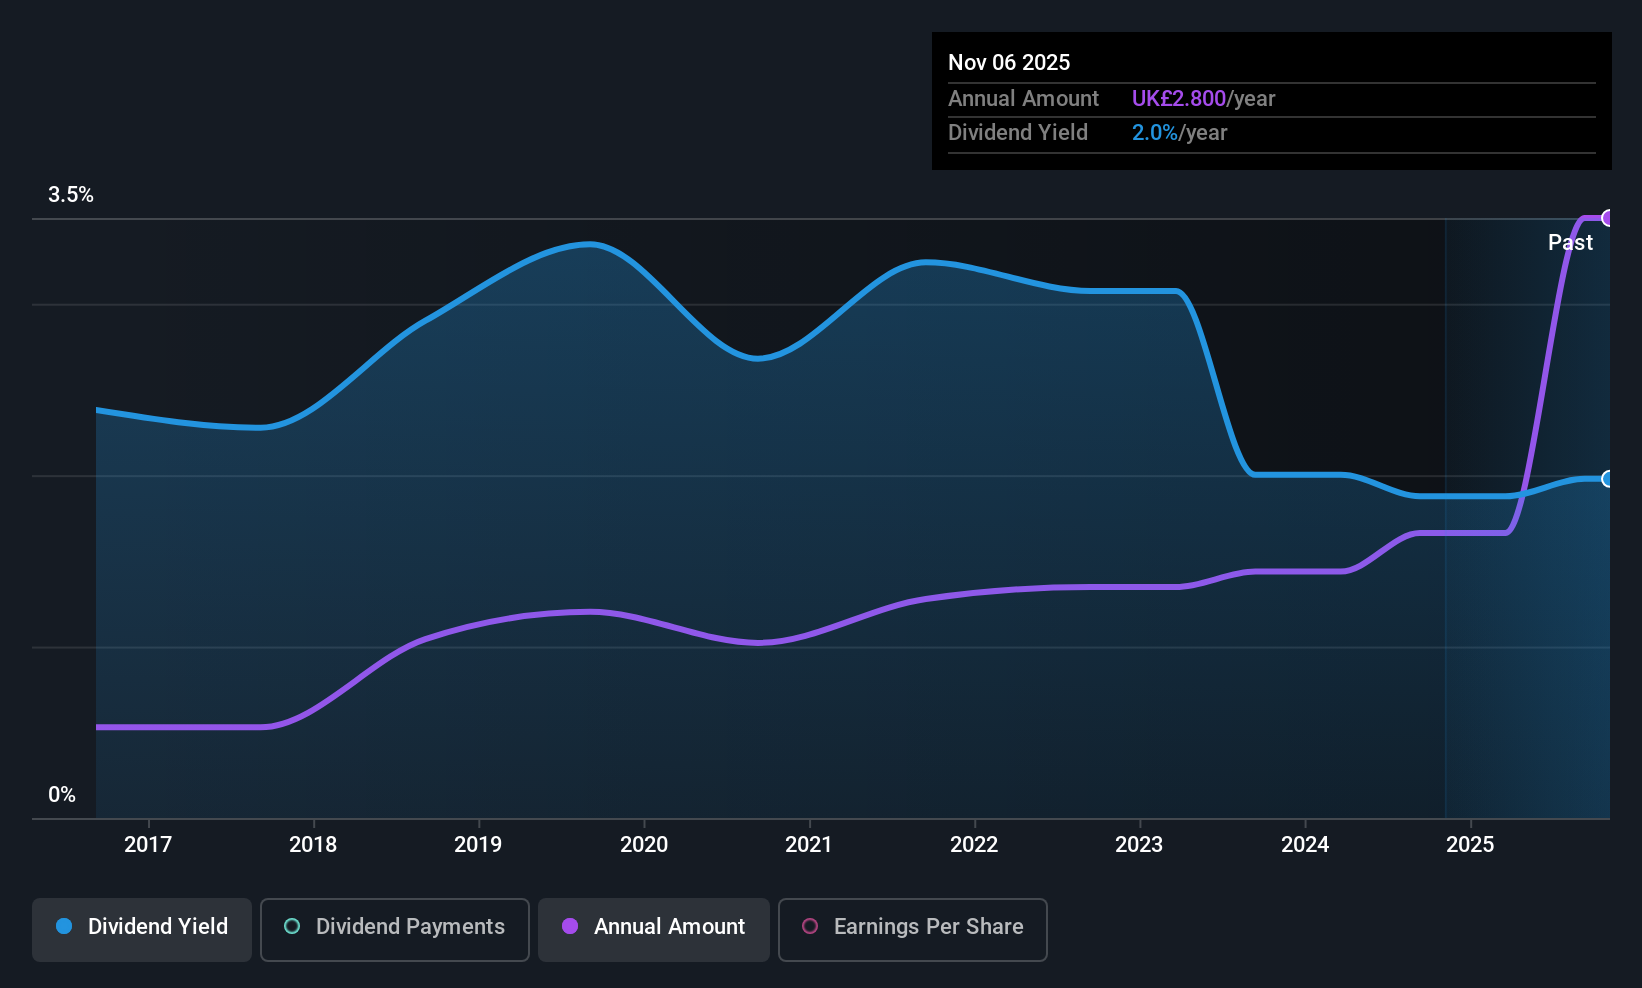Click the 2017 x-axis label
This screenshot has width=1642, height=988.
click(x=148, y=844)
